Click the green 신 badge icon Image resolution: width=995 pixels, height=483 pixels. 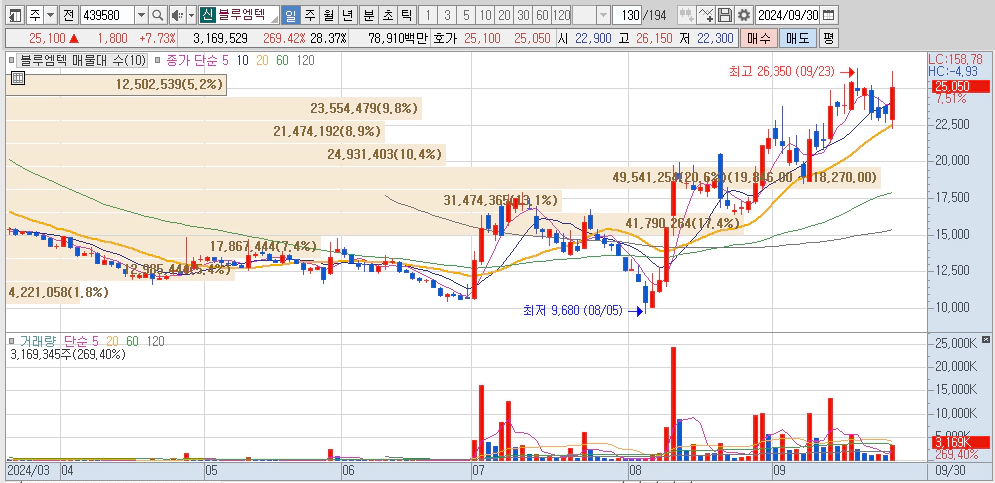pos(208,15)
